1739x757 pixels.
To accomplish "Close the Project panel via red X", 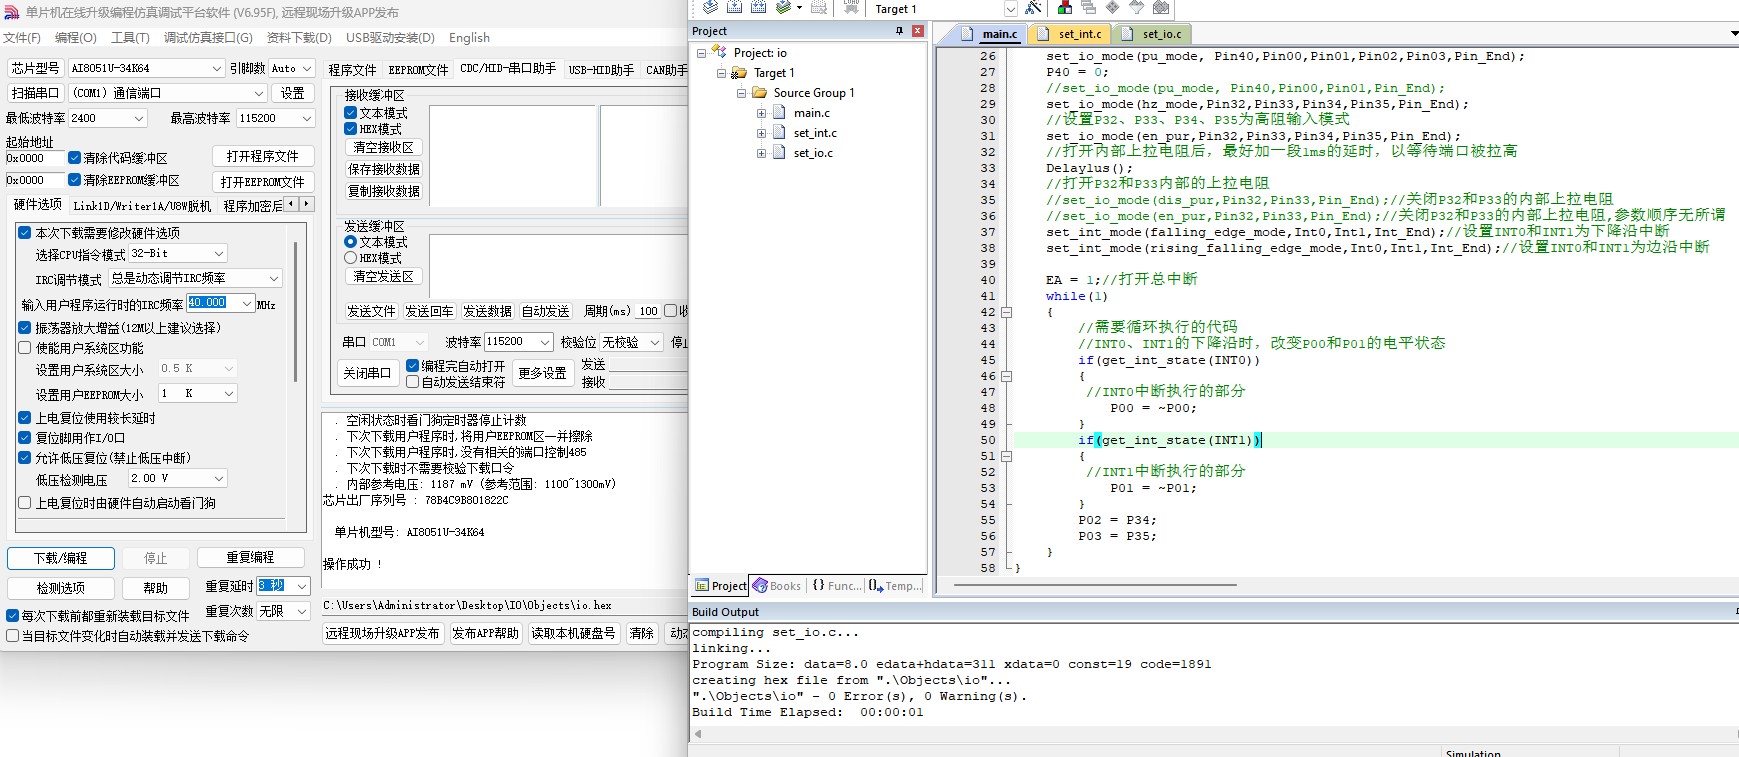I will coord(917,31).
